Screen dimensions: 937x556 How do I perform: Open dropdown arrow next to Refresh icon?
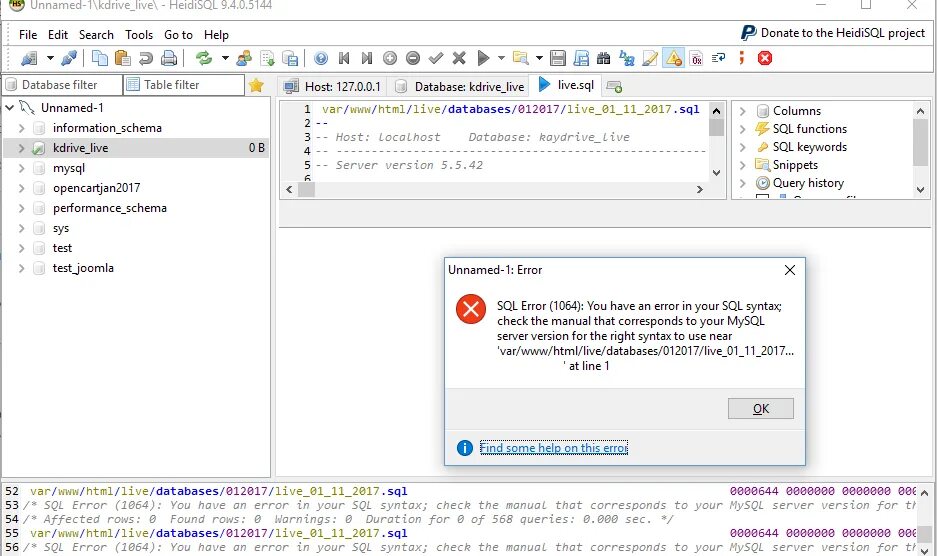(225, 58)
